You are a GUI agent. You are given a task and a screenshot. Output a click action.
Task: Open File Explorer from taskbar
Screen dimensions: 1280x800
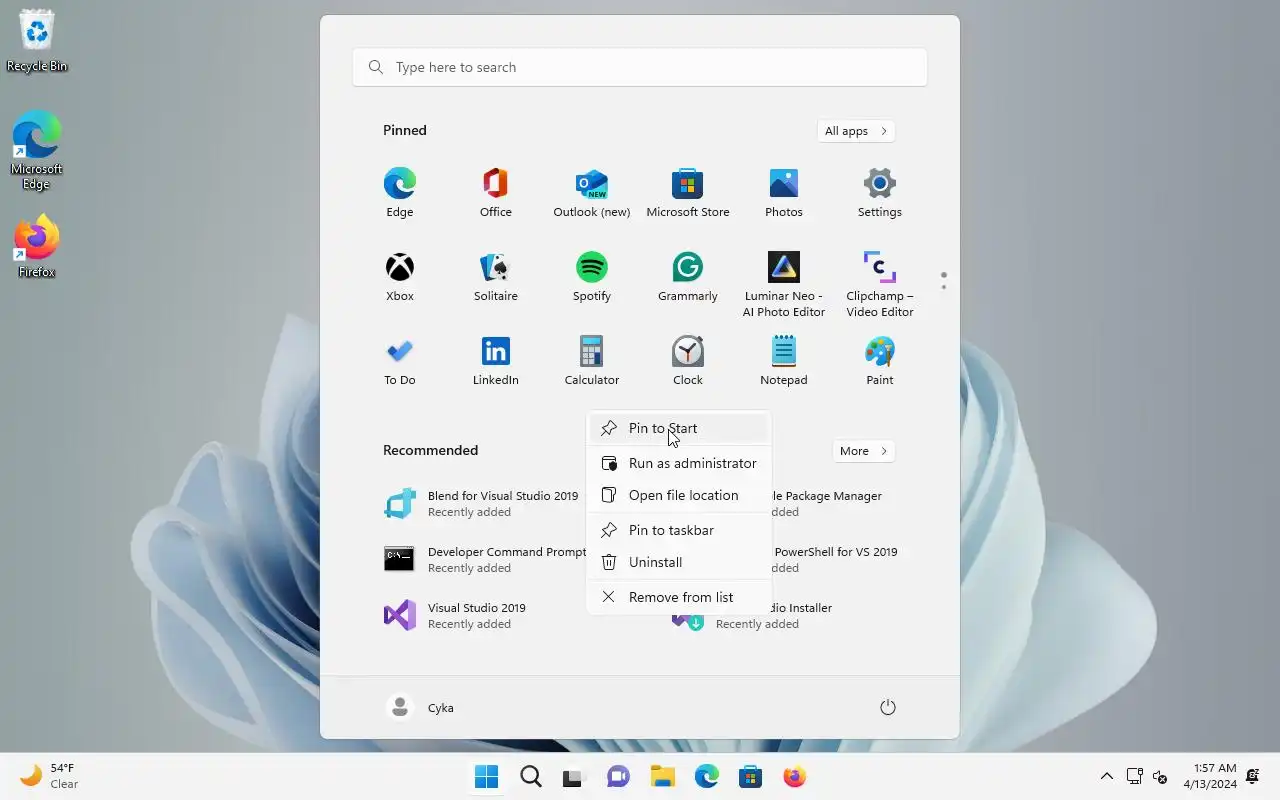point(662,777)
